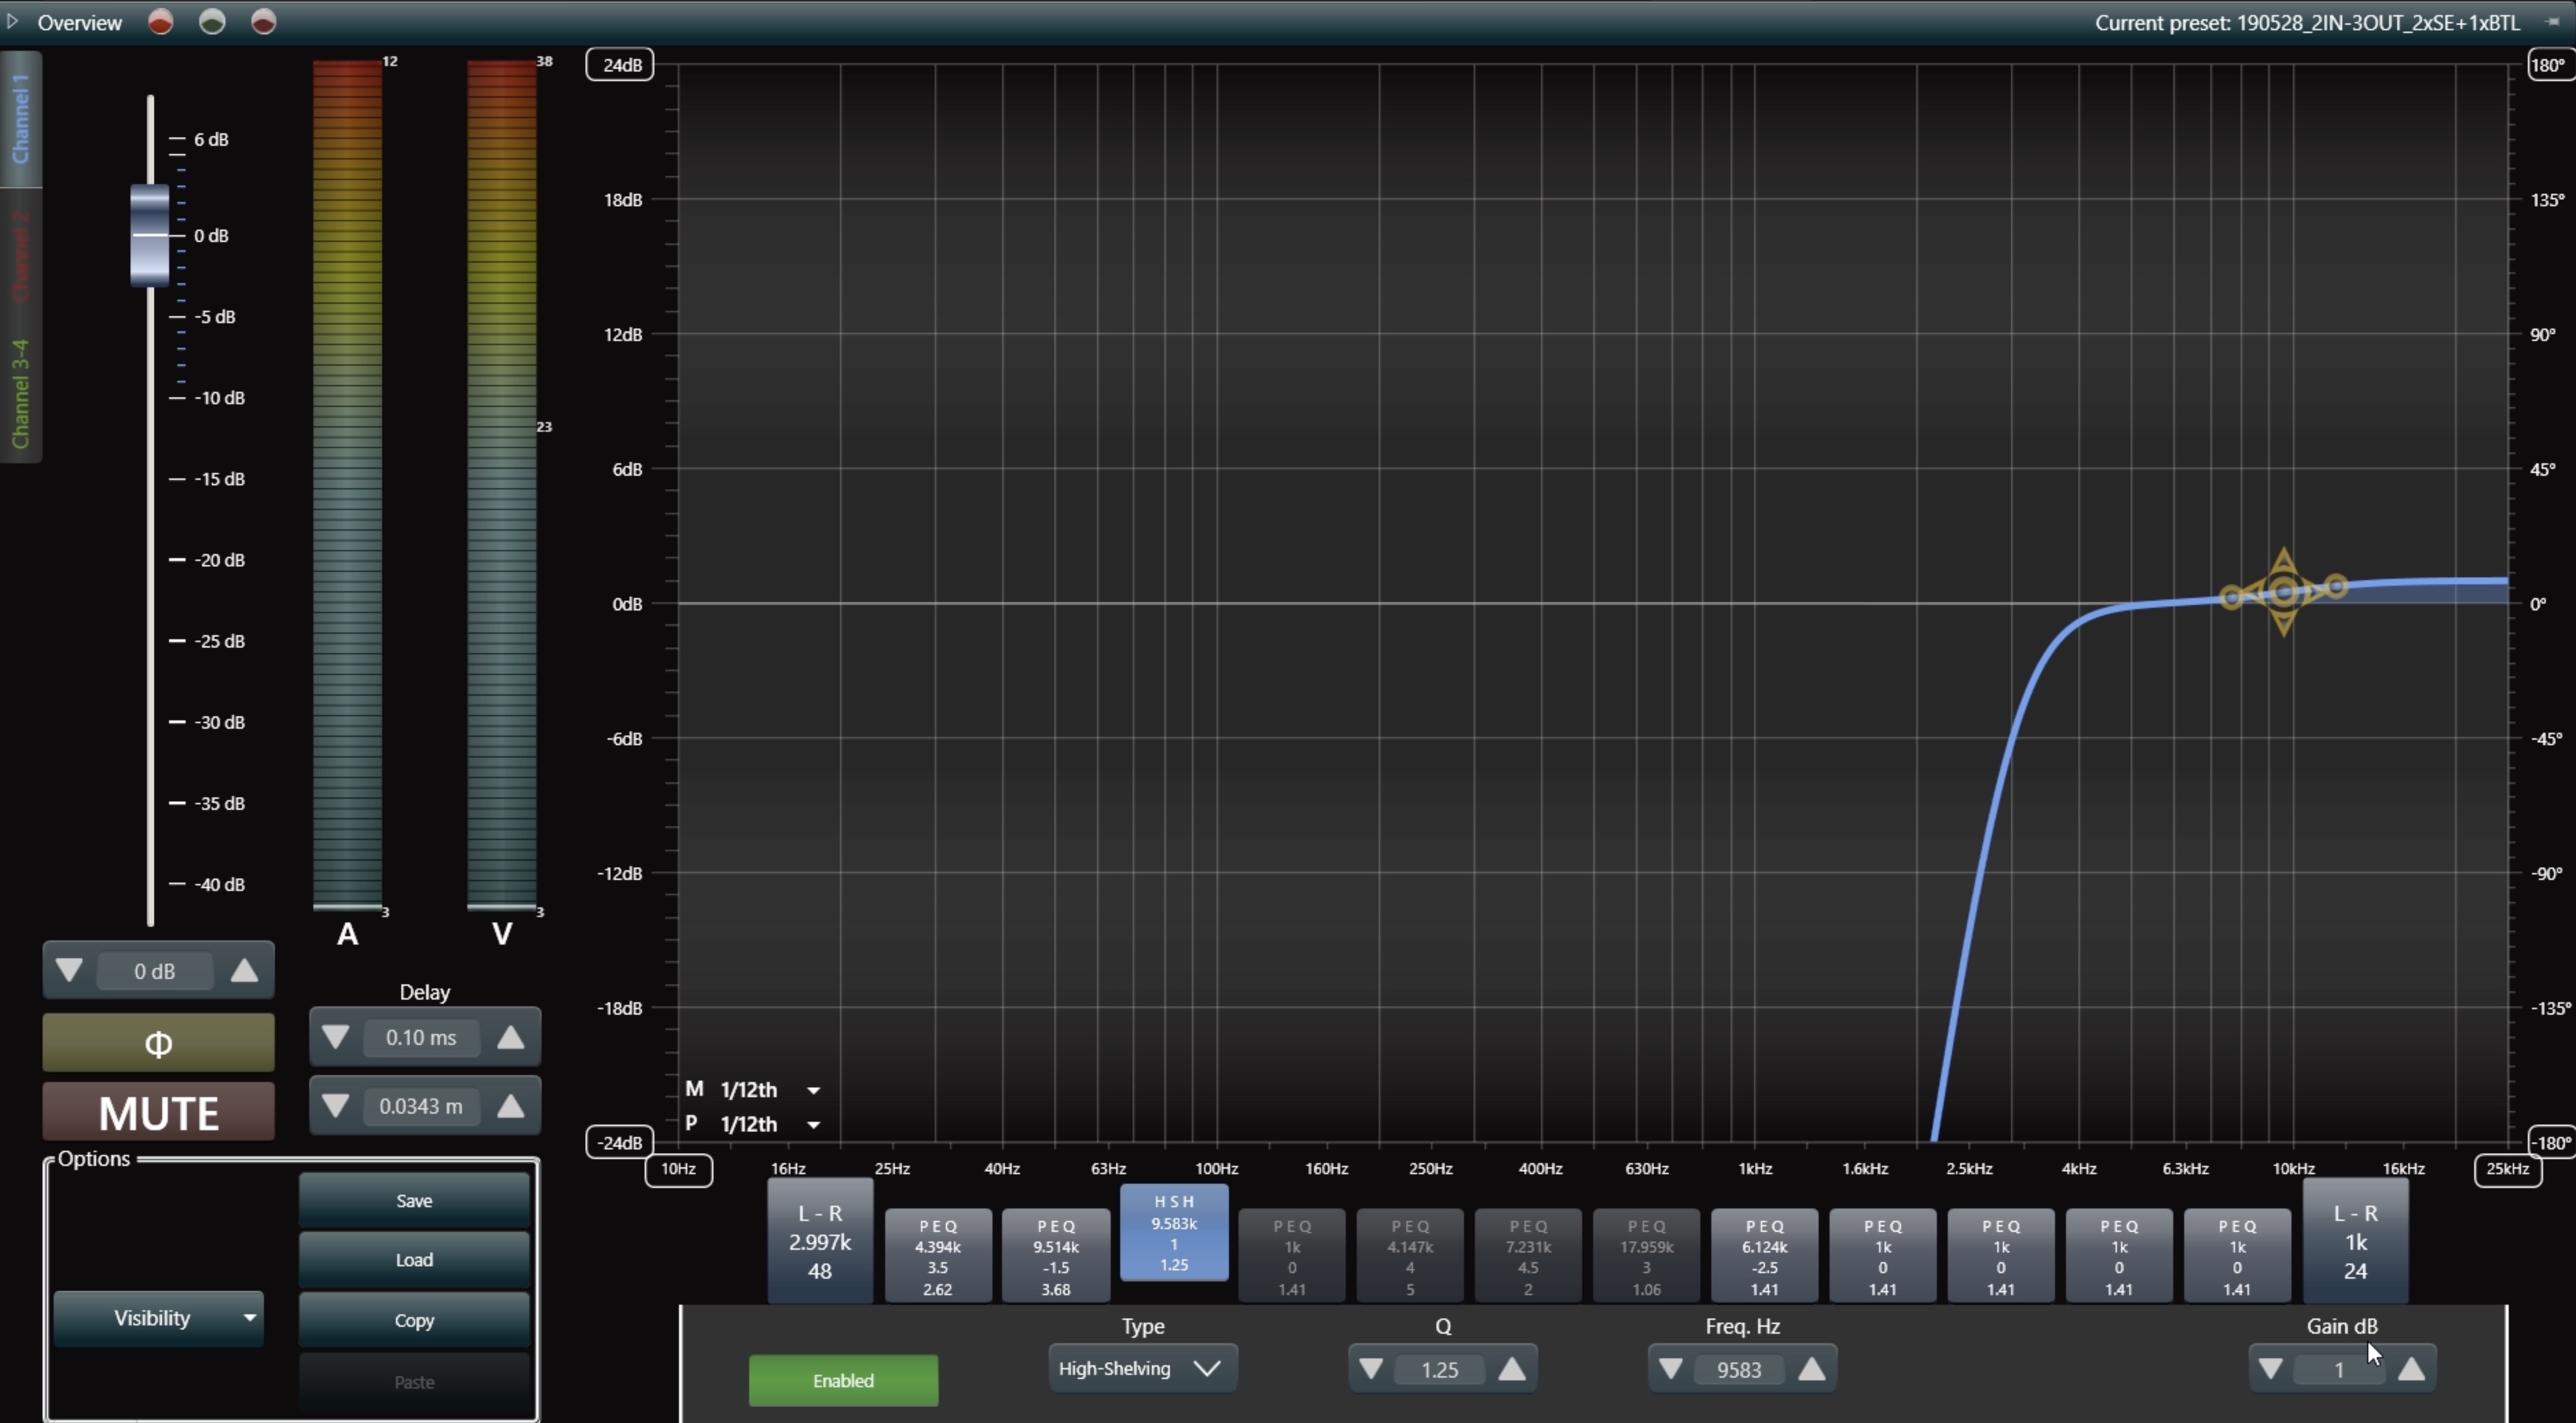This screenshot has width=2576, height=1423.
Task: Select the HSH 9.583k filter block
Action: pyautogui.click(x=1174, y=1233)
